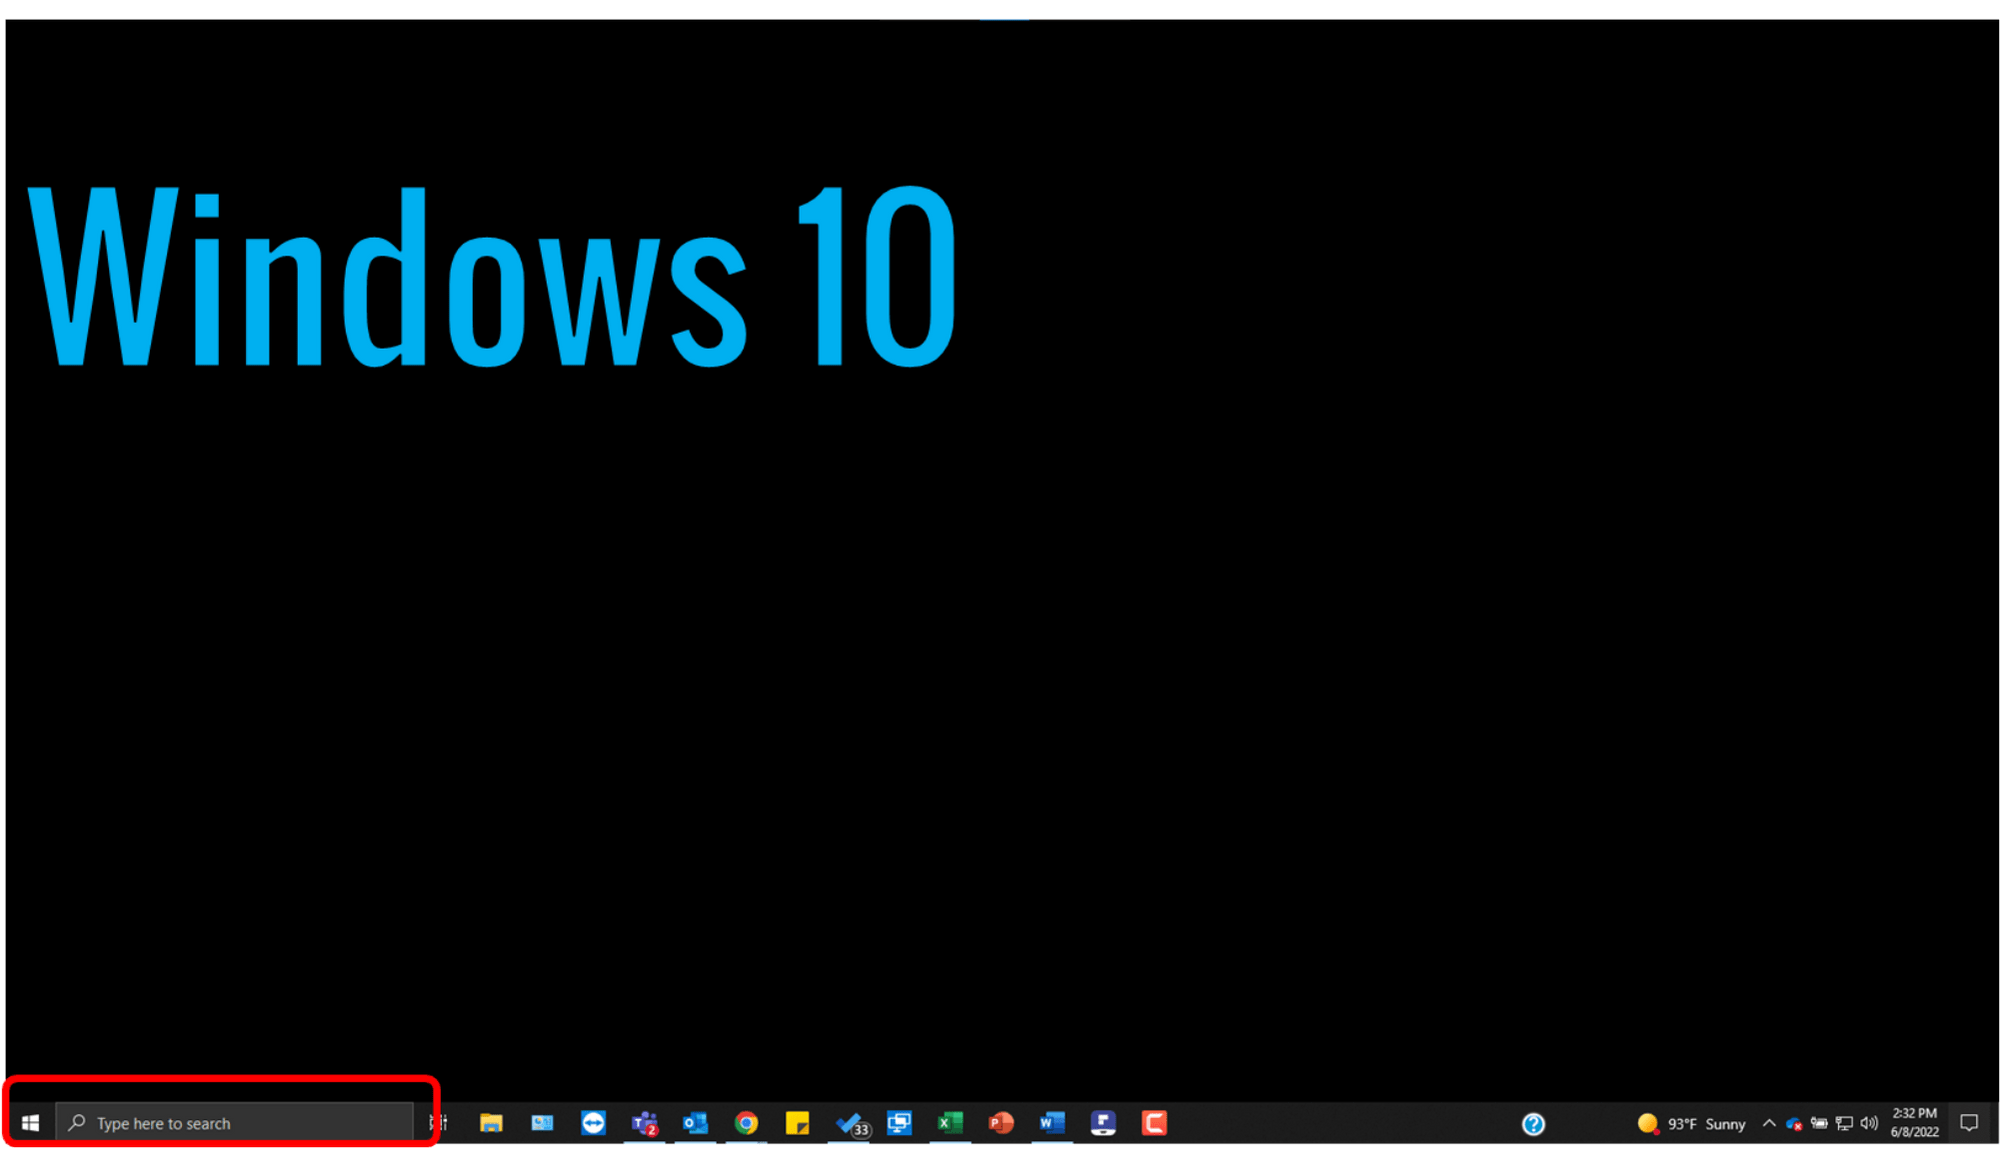The image size is (2000, 1166).
Task: Switch to PowerPoint on the taskbar
Action: [x=1001, y=1123]
